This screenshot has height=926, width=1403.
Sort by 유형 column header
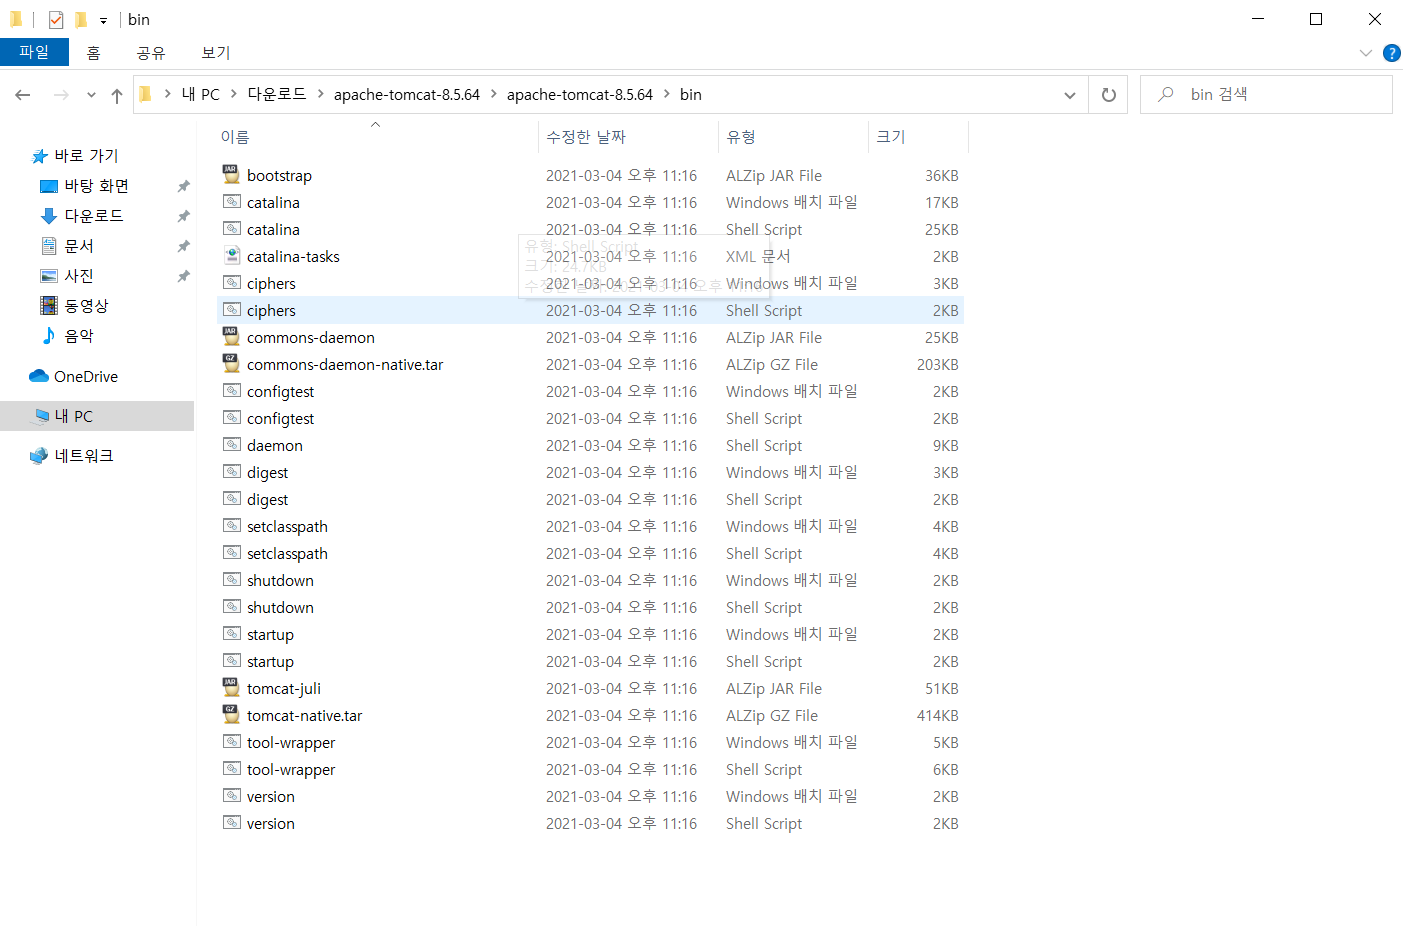click(x=793, y=136)
